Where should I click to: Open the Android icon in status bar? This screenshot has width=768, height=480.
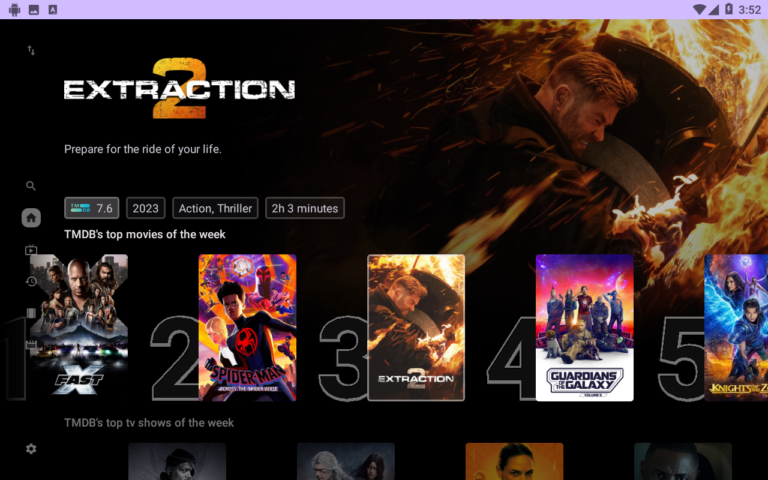(14, 9)
